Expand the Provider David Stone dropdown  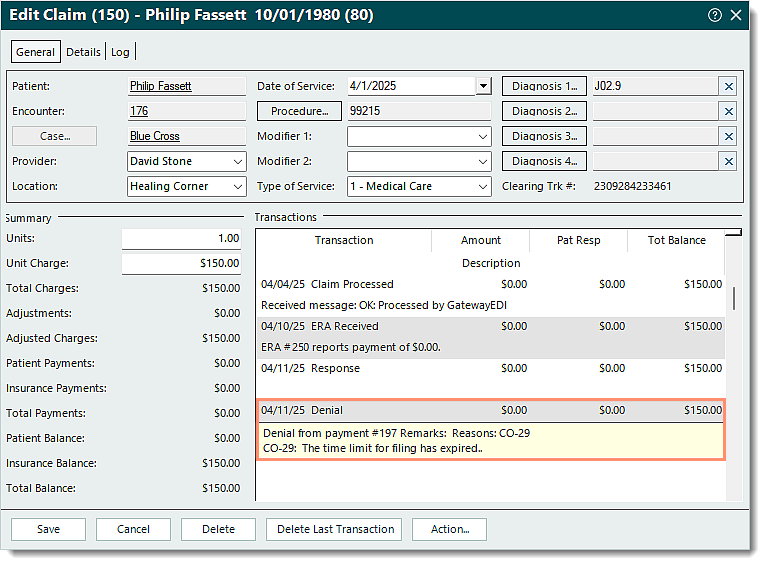tap(238, 161)
